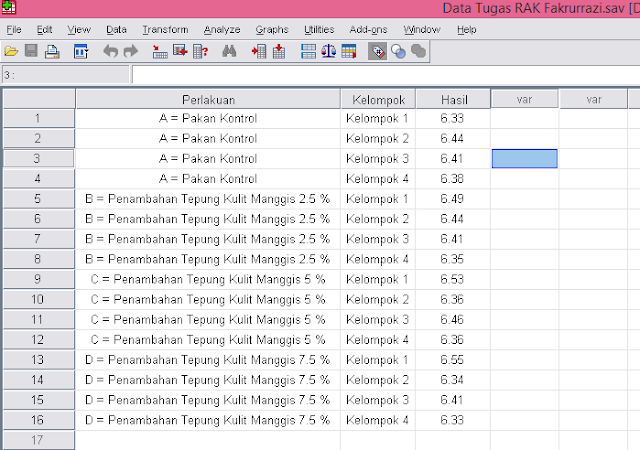Click Hasil value 6.33 in row 1
The height and width of the screenshot is (450, 640).
453,118
